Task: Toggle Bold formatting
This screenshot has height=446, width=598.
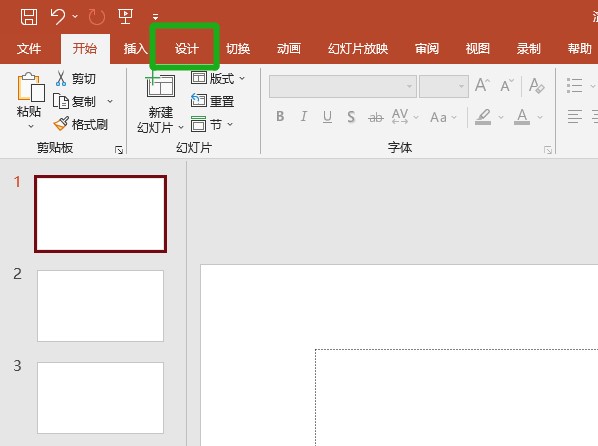Action: 280,116
